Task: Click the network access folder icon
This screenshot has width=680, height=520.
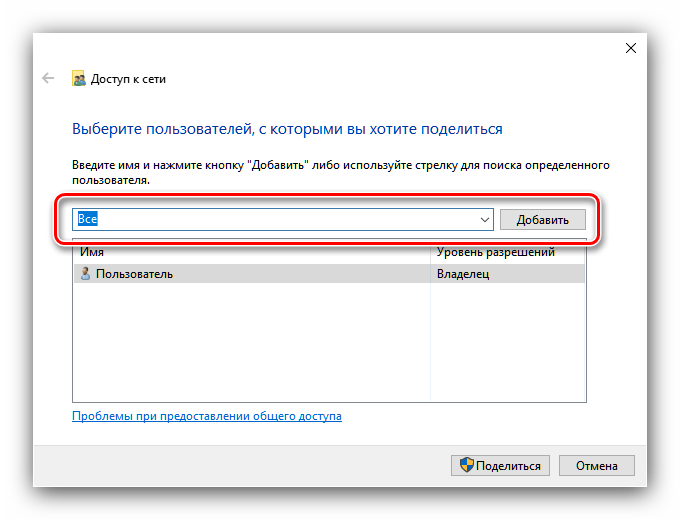Action: point(78,78)
